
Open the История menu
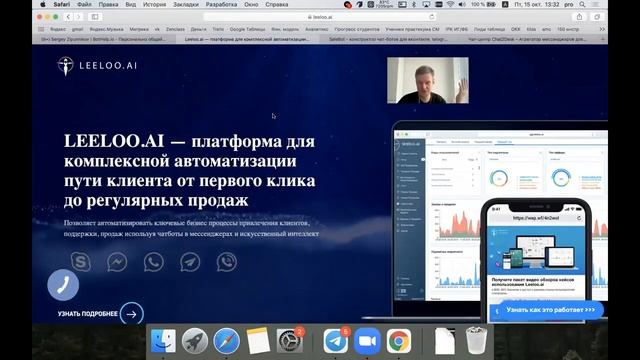(x=154, y=4)
